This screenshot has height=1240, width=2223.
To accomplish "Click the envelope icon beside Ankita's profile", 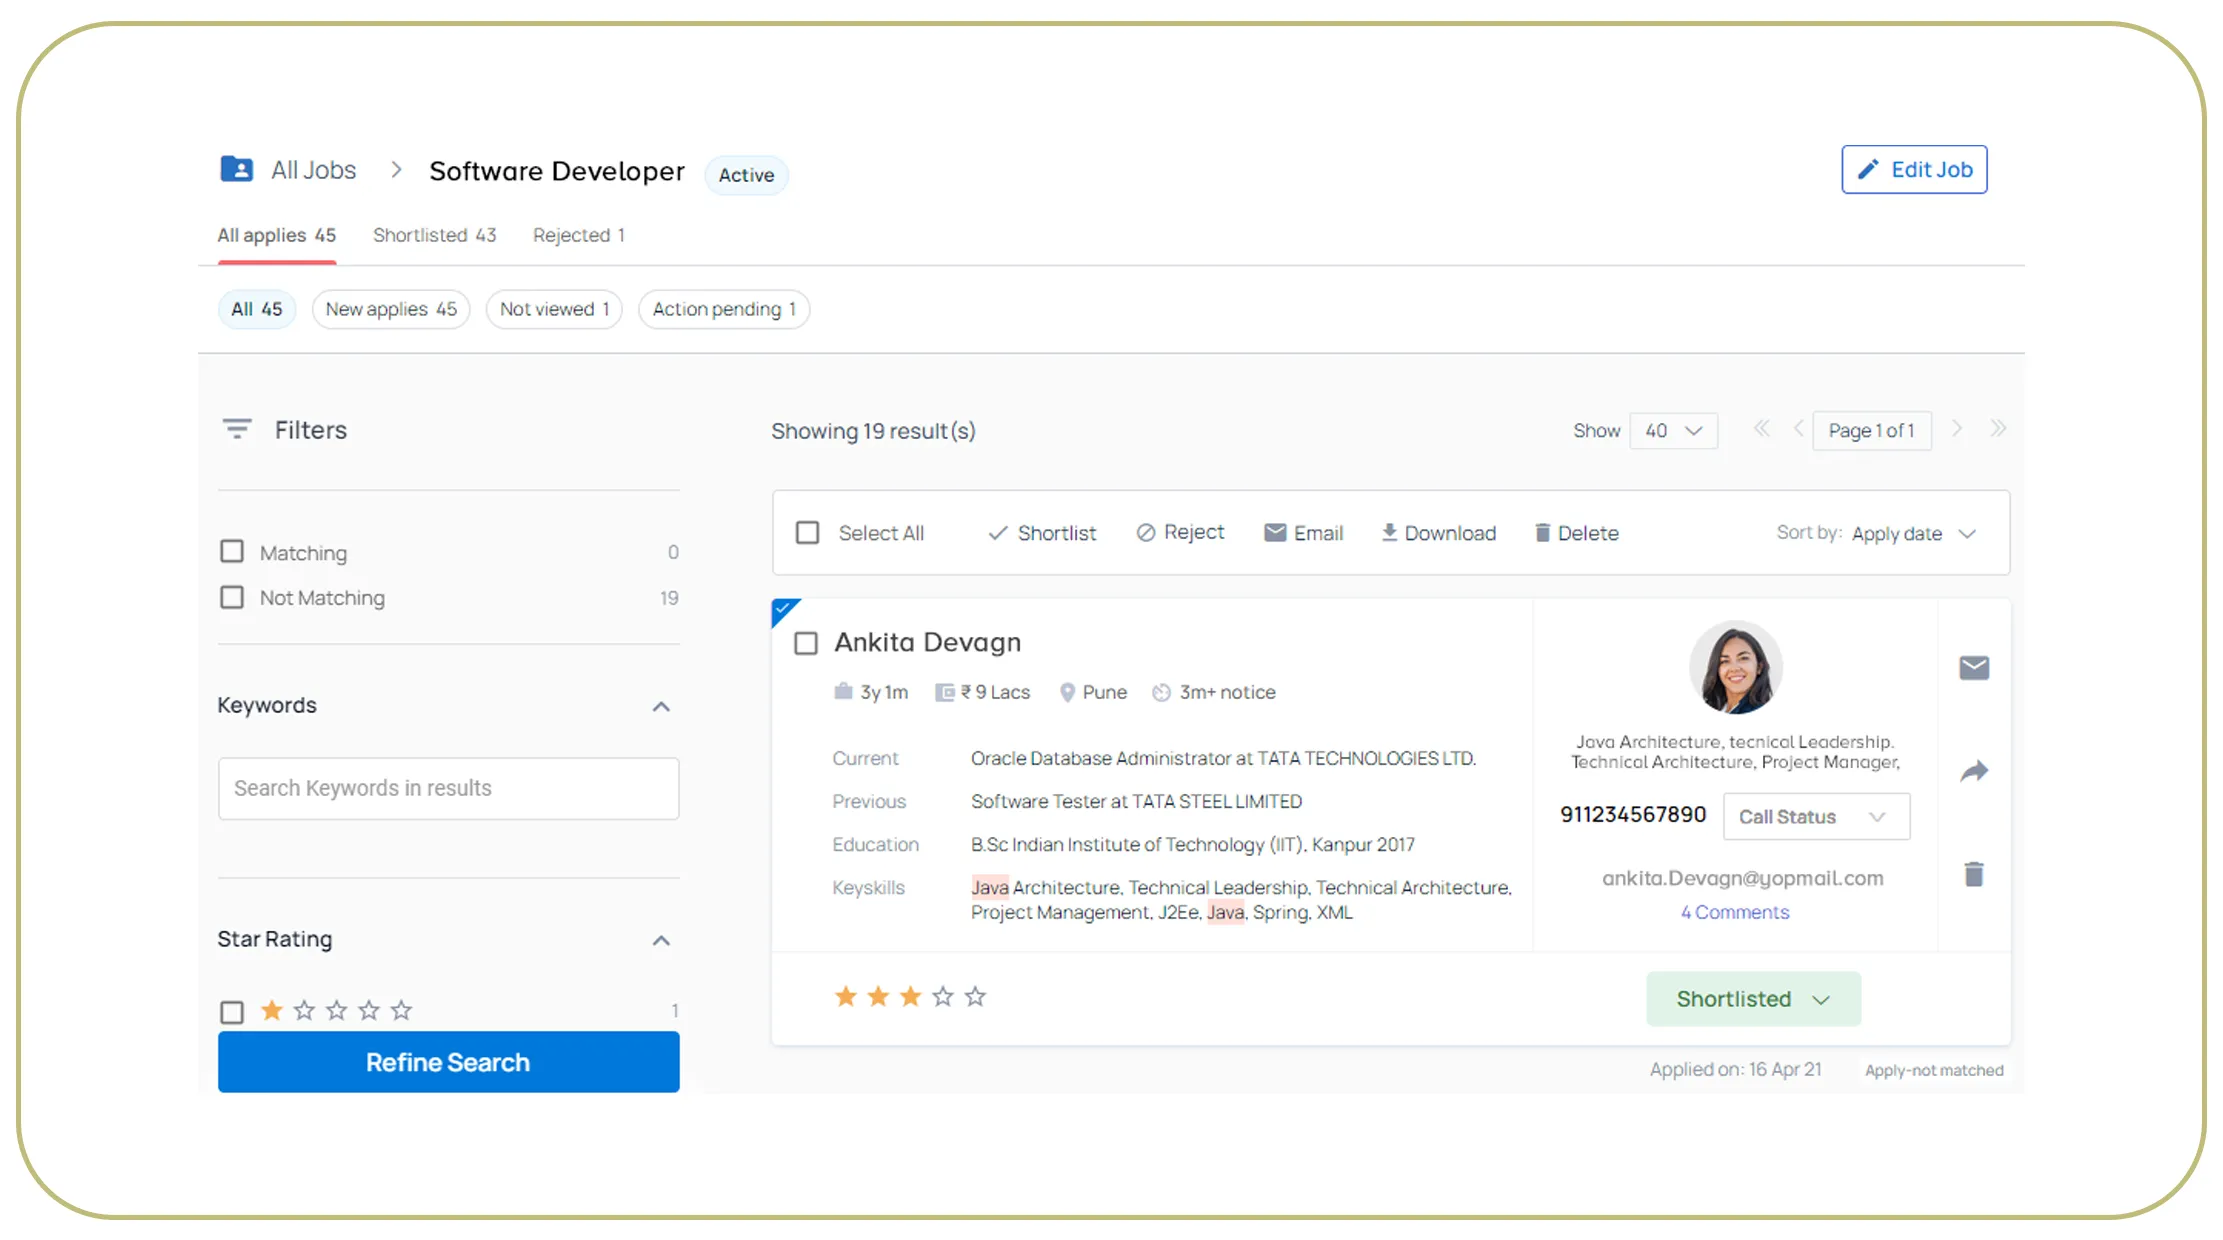I will [1974, 668].
